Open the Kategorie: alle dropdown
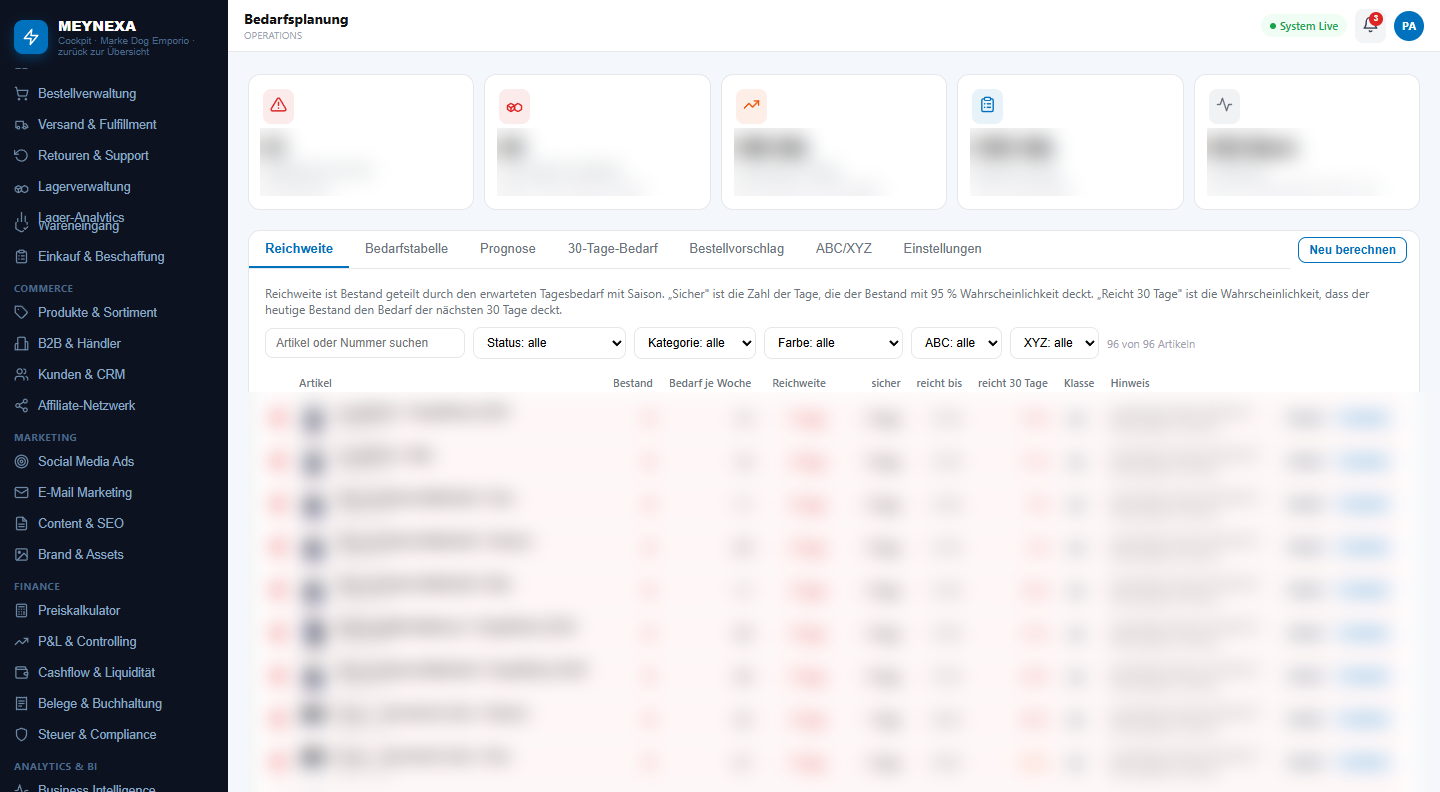1440x792 pixels. pyautogui.click(x=695, y=343)
